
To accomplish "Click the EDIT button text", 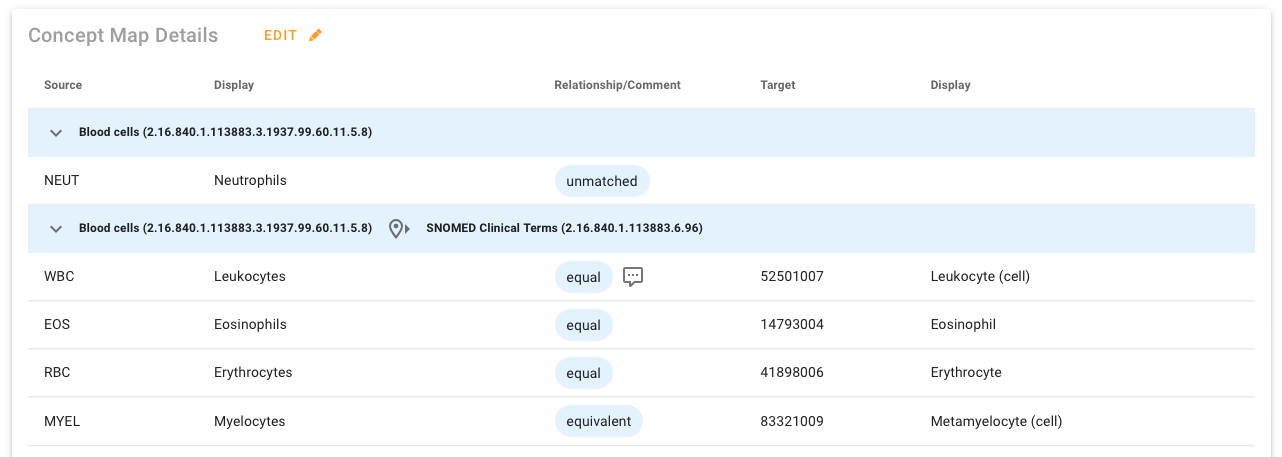I will (x=281, y=36).
